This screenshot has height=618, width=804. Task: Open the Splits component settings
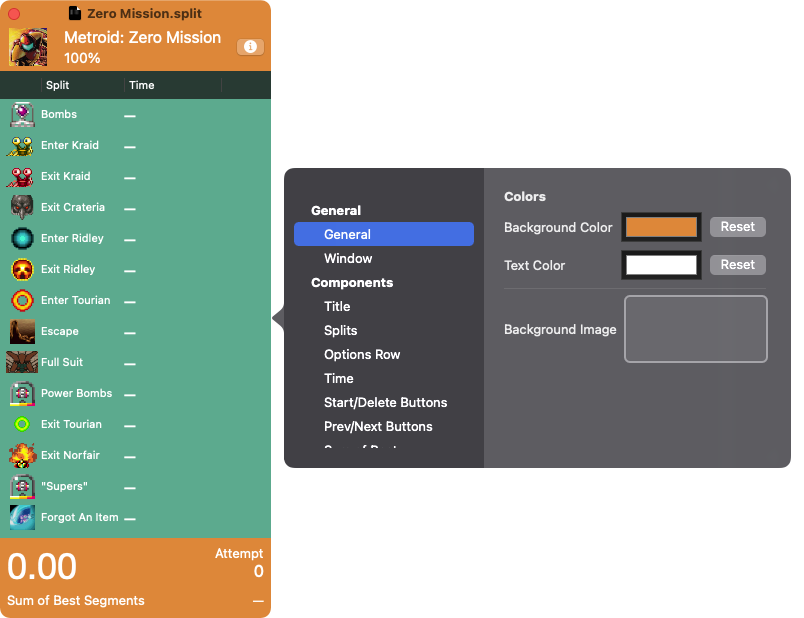click(x=340, y=330)
